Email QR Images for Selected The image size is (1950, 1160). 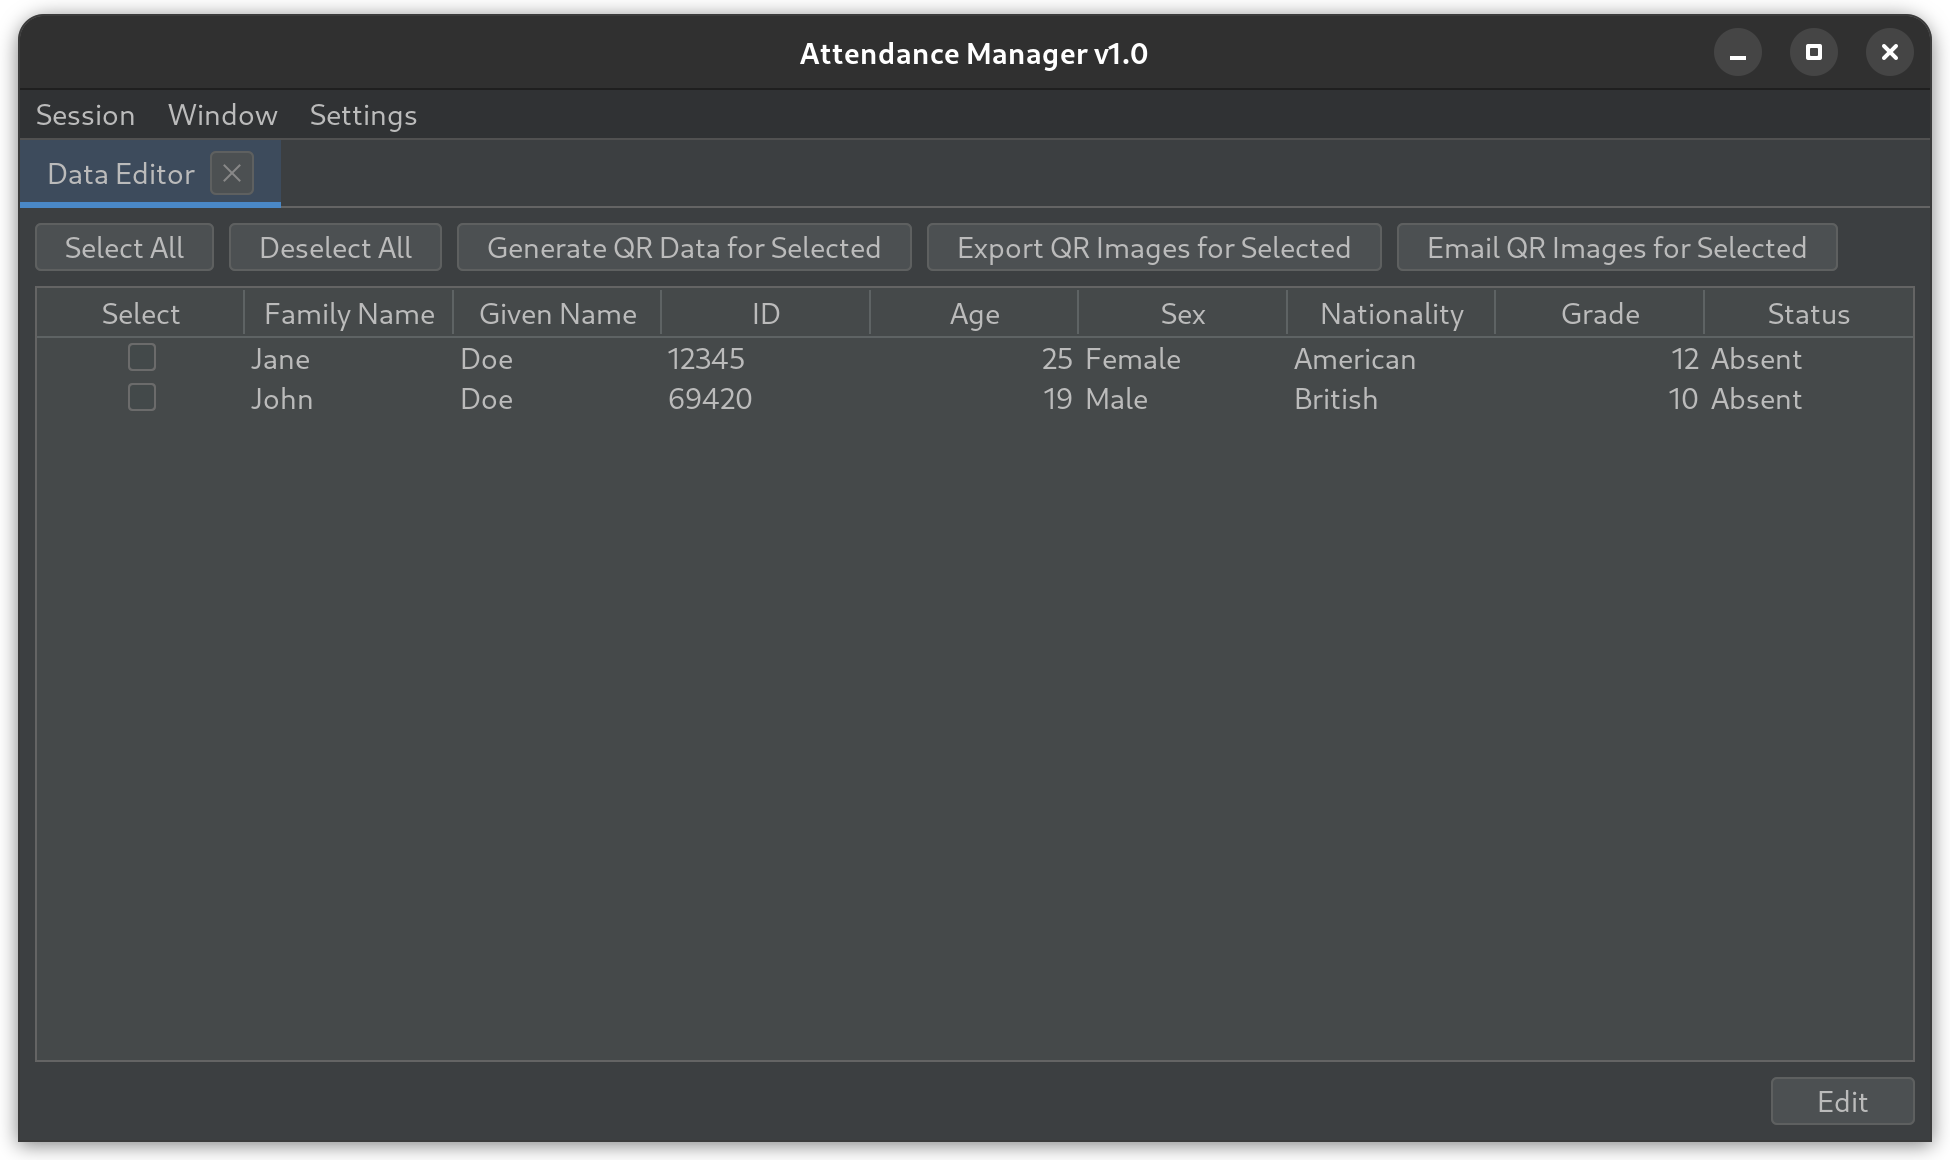pos(1617,247)
